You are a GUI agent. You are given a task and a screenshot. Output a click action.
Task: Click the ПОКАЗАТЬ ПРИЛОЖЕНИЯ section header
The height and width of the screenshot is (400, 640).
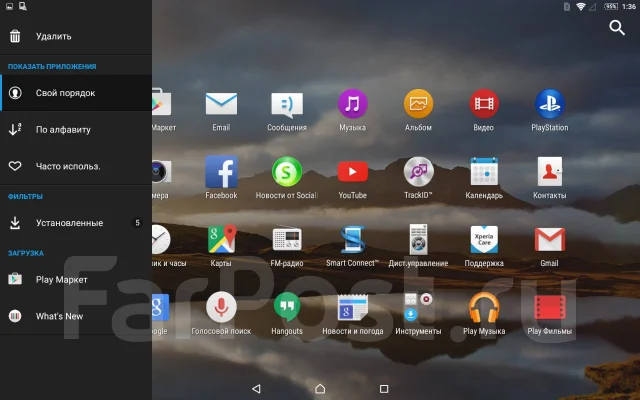(x=52, y=67)
